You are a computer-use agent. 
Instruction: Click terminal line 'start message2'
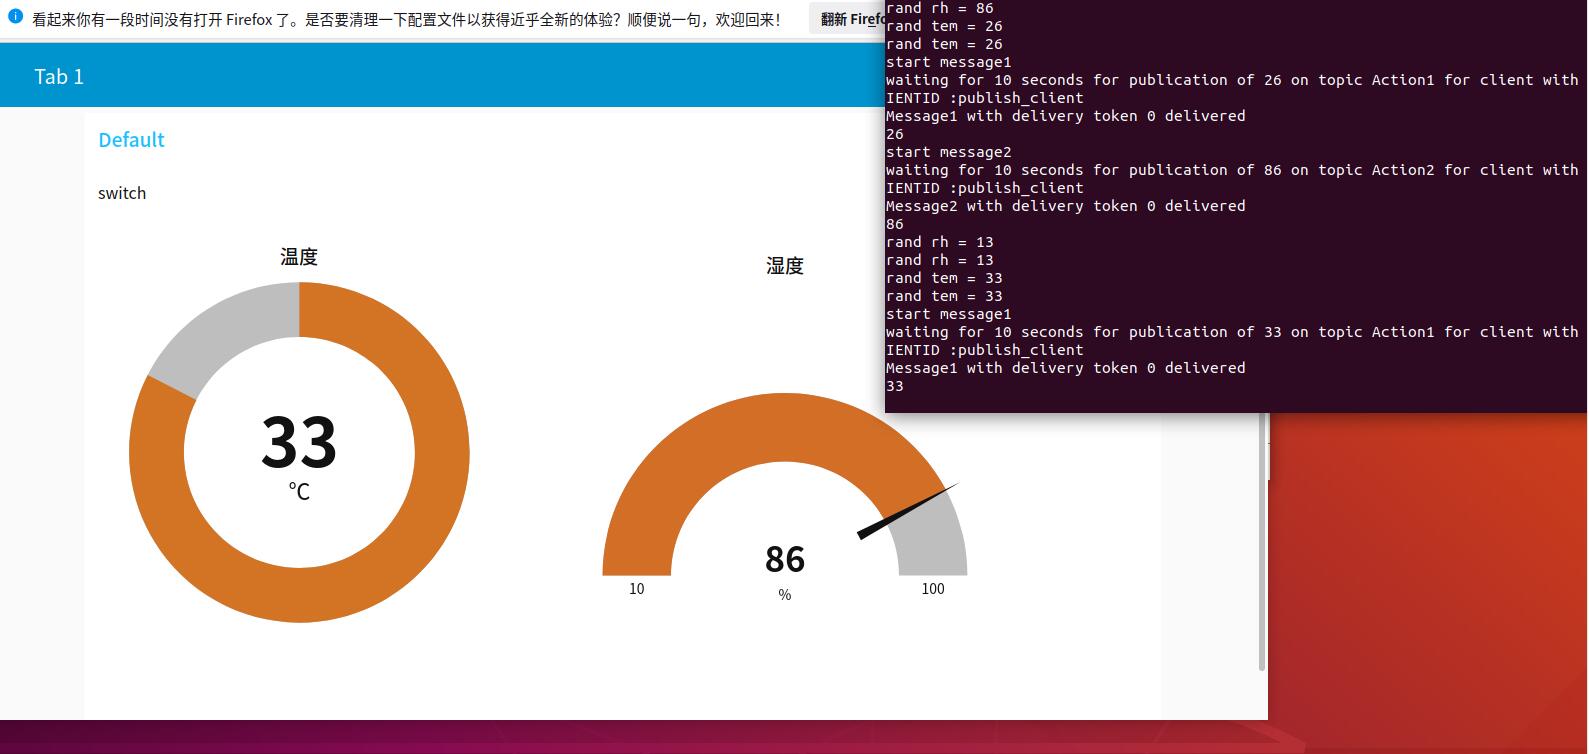click(x=949, y=152)
